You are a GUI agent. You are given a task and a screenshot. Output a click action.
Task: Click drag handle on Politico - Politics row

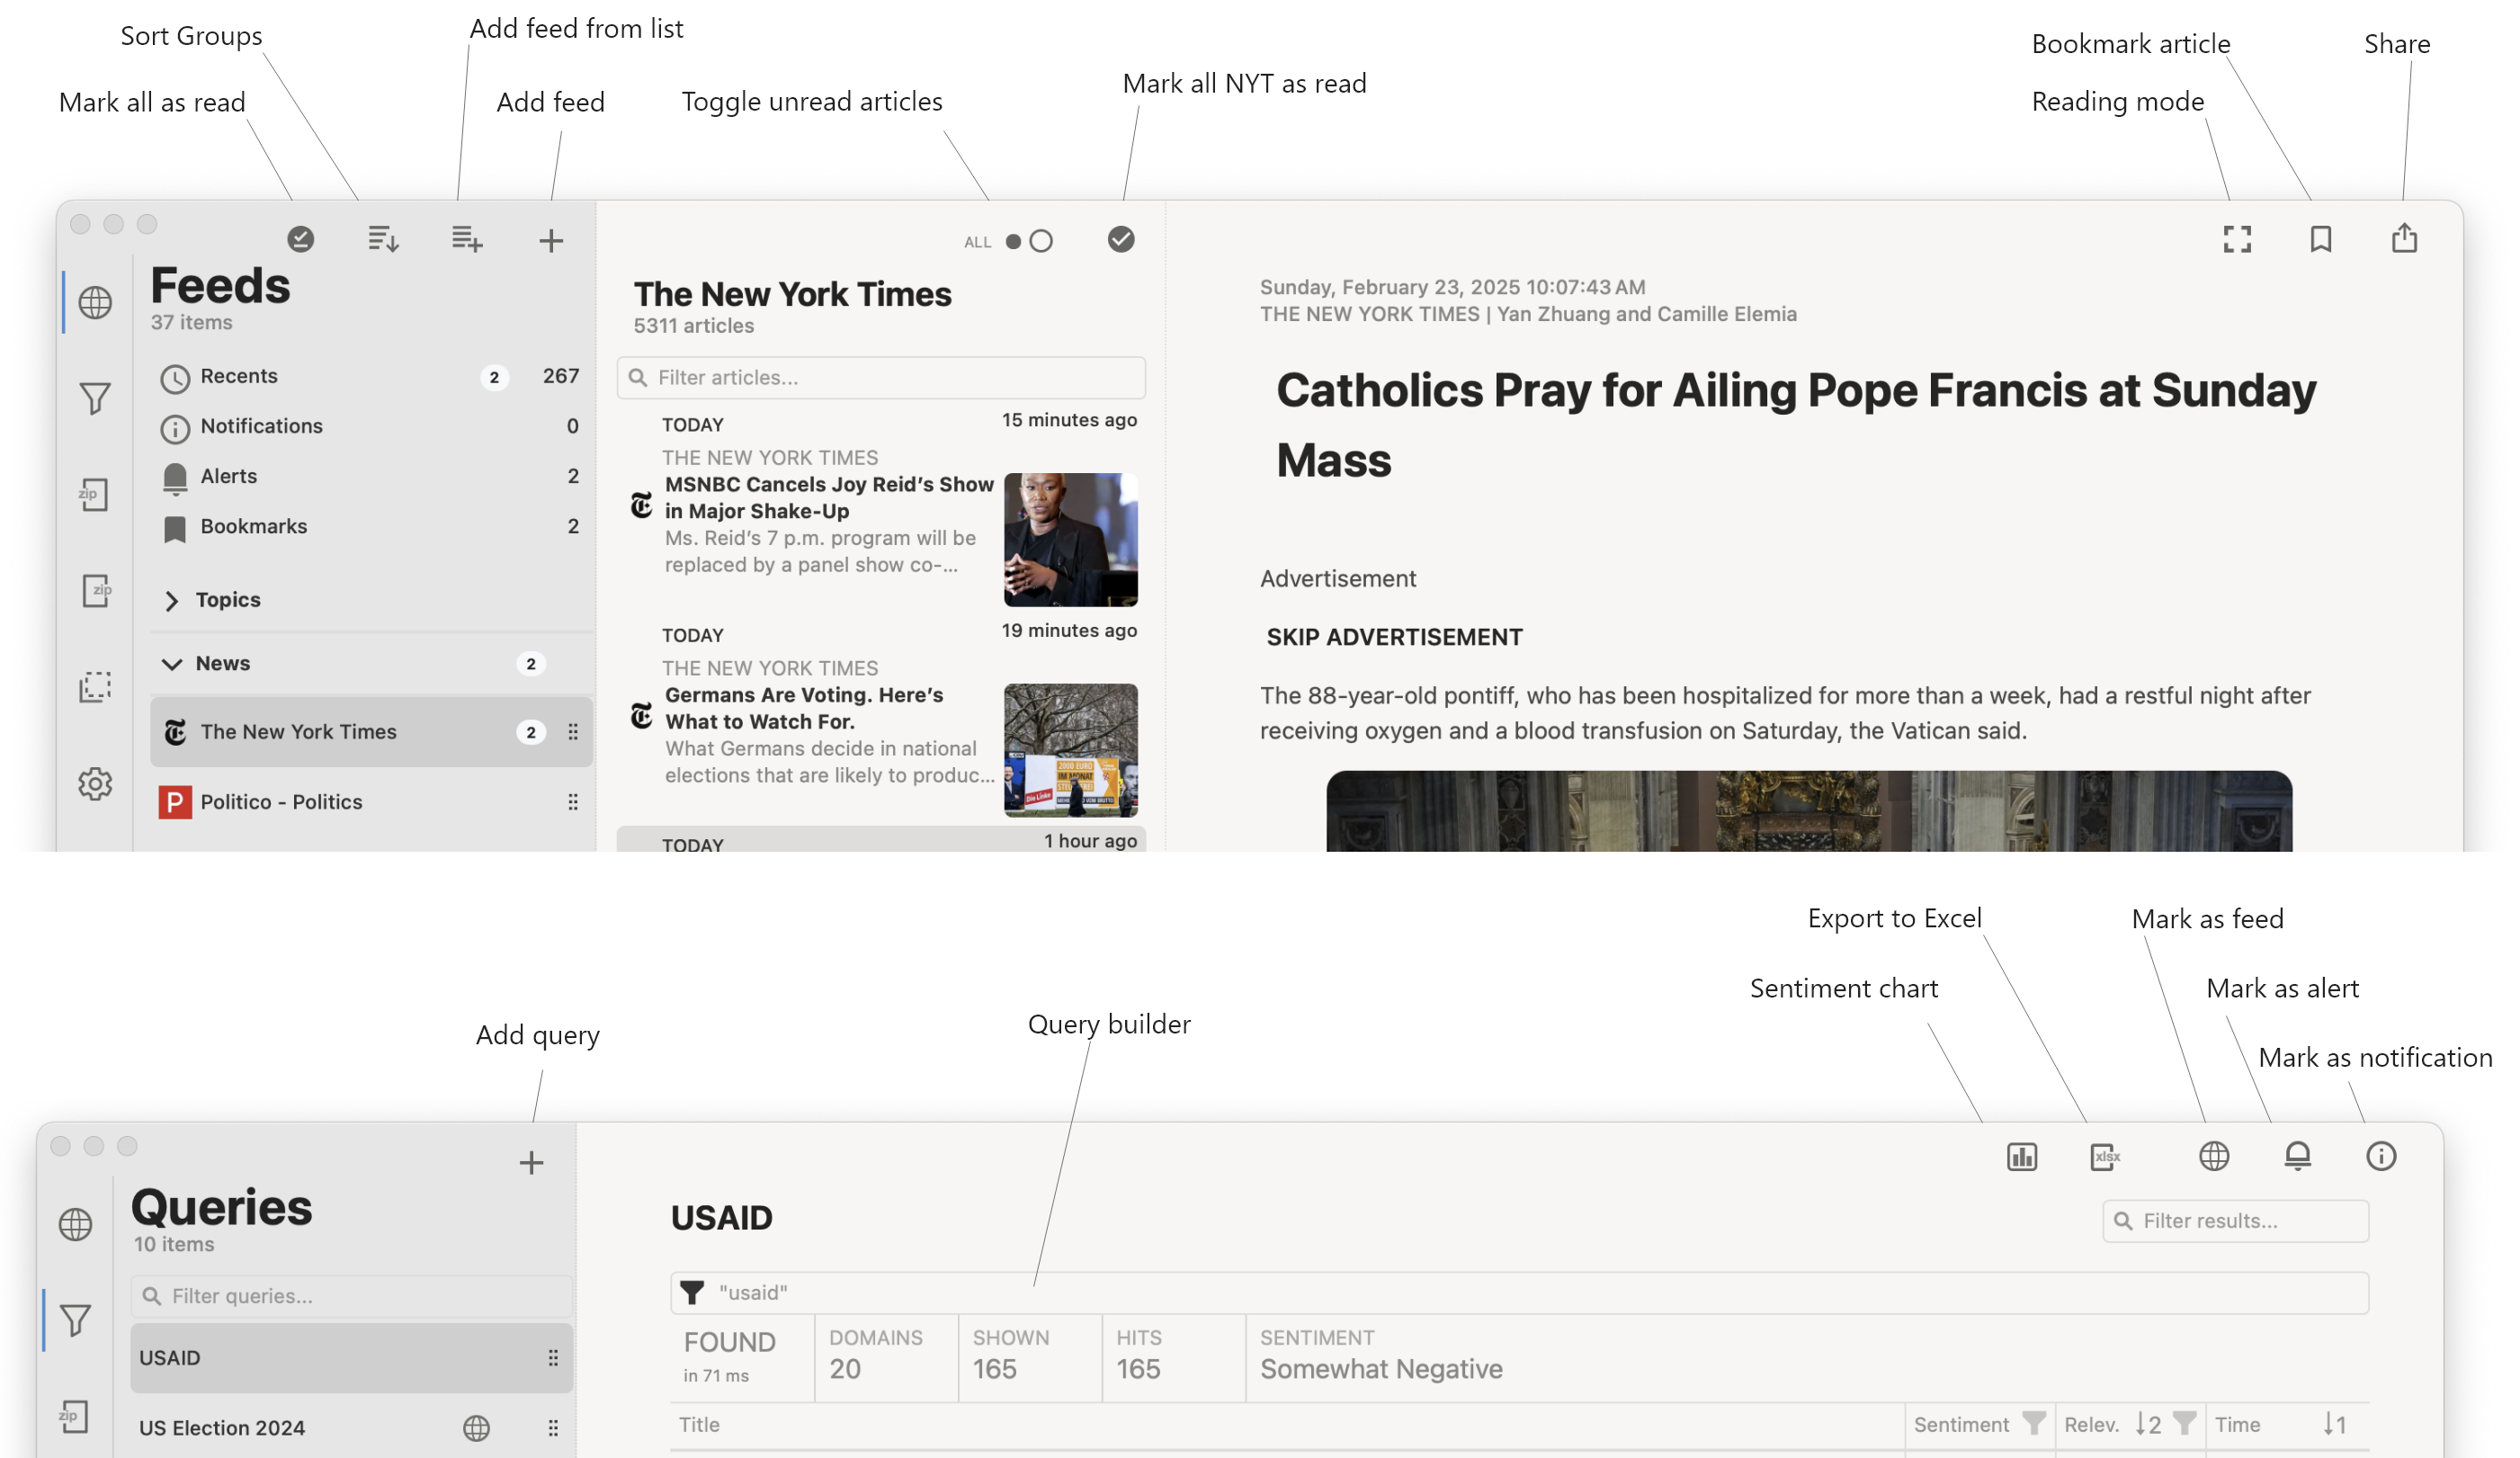tap(573, 802)
